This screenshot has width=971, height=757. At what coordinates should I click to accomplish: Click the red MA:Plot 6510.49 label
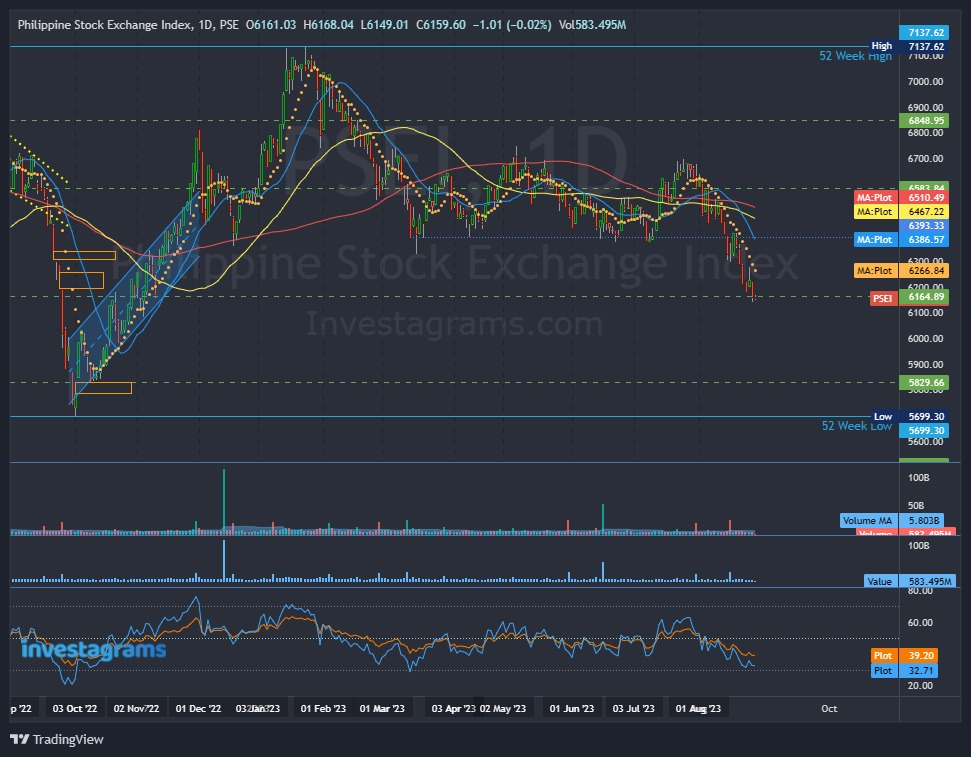[901, 198]
